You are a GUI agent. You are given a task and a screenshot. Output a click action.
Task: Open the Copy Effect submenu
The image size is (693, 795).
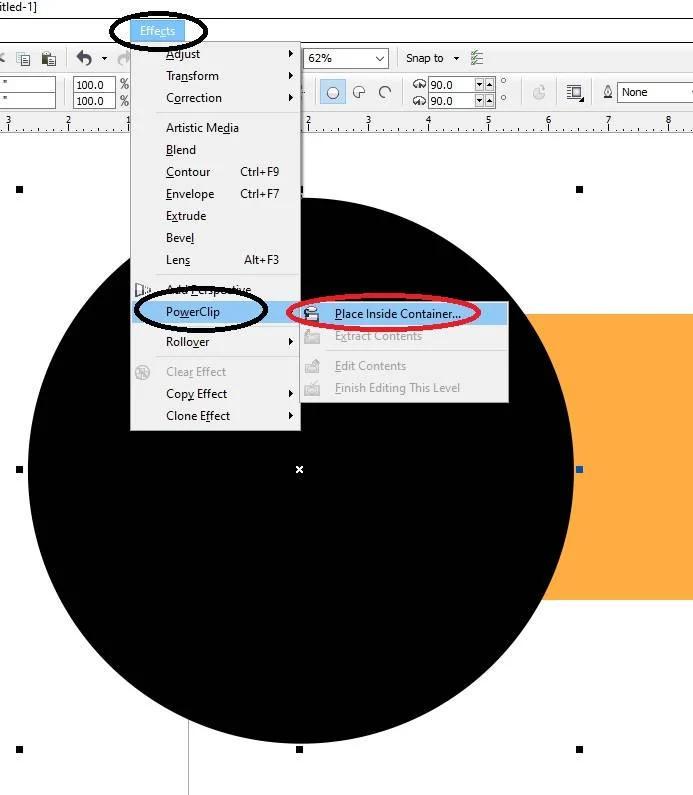[x=216, y=394]
